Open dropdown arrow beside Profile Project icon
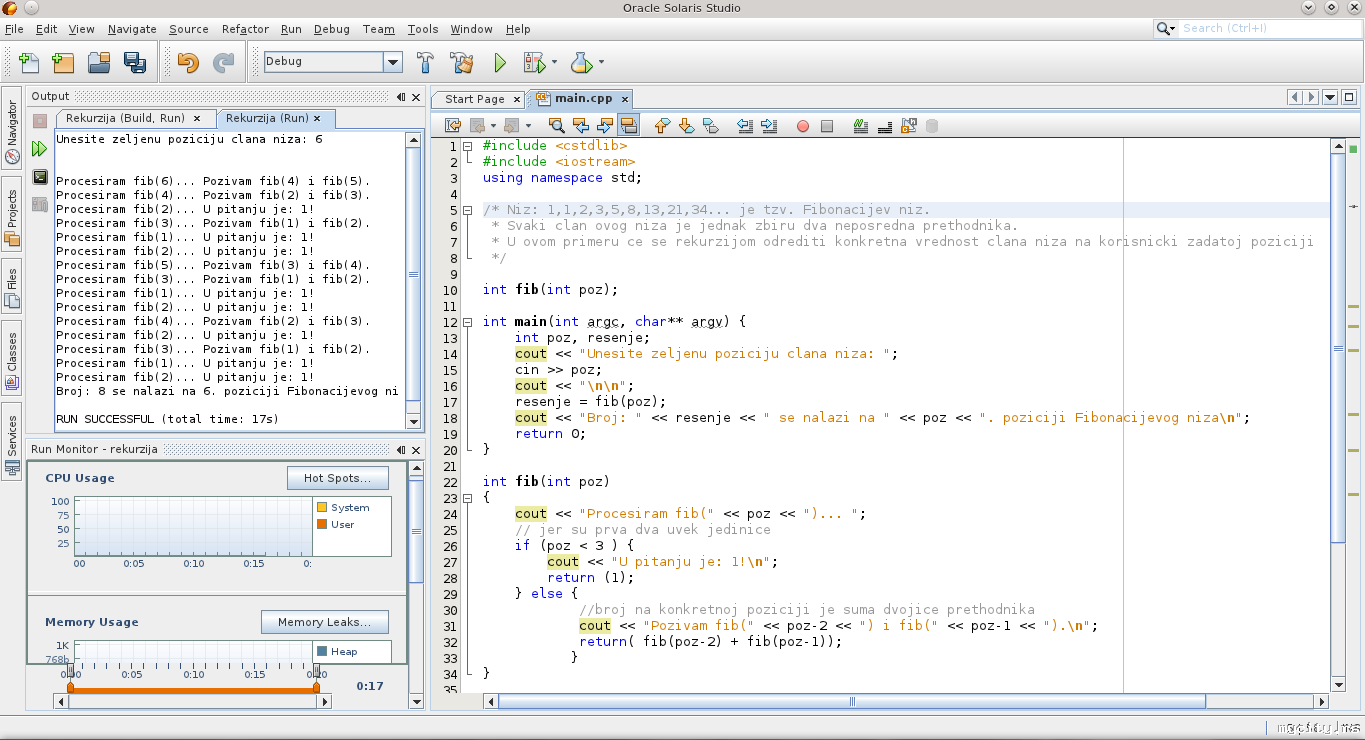Viewport: 1365px width, 740px height. (x=601, y=63)
